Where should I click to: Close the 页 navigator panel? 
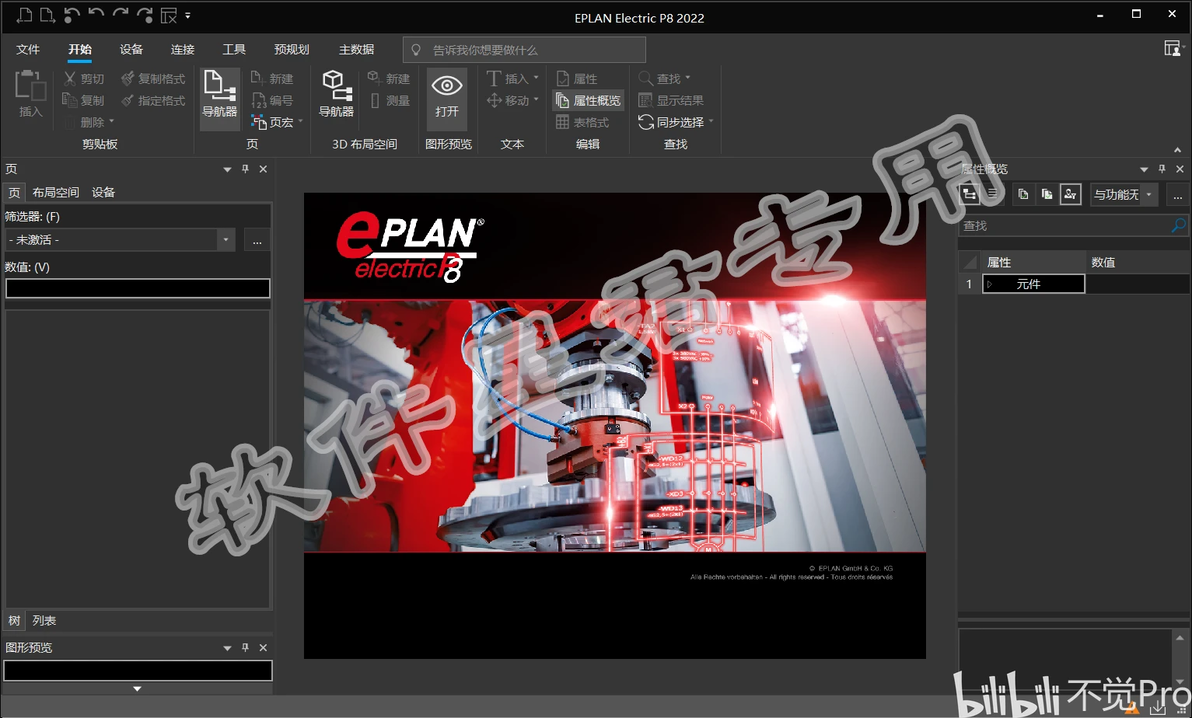263,169
